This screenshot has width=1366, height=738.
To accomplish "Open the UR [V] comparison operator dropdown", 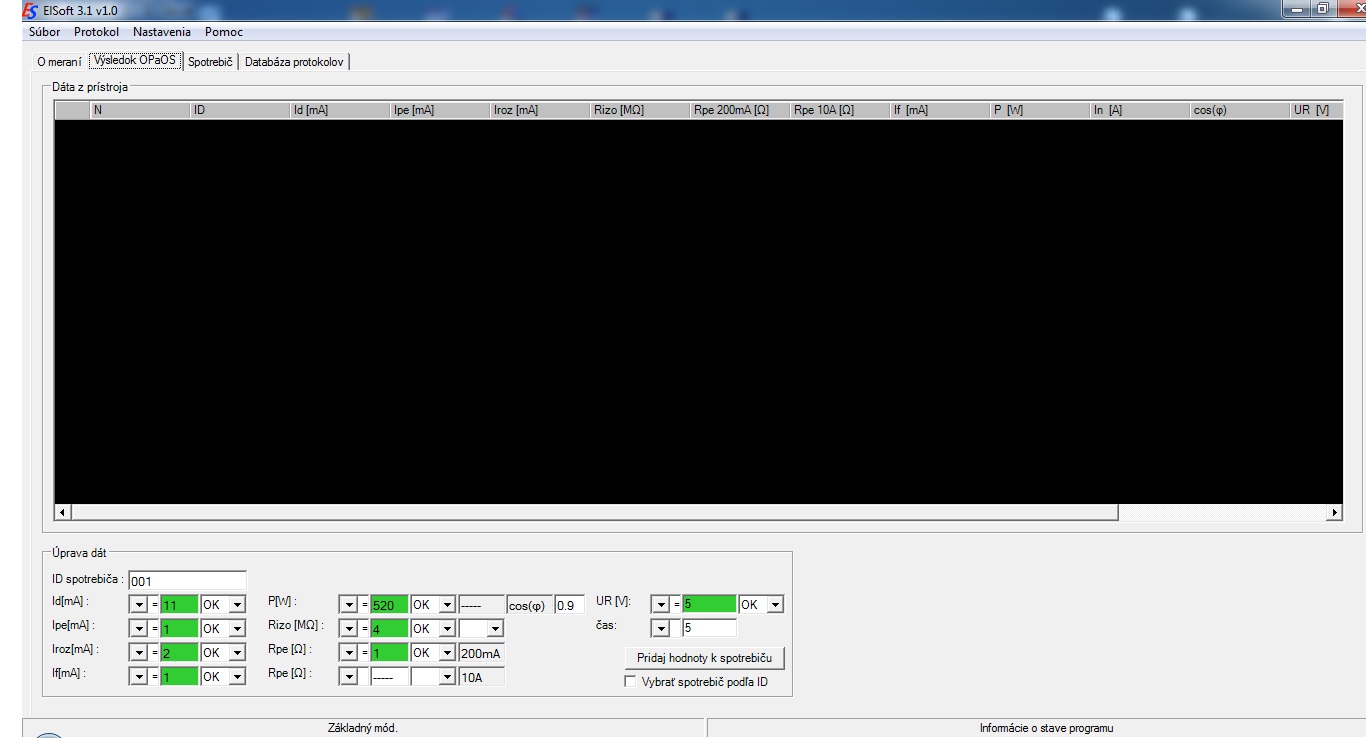I will 660,604.
